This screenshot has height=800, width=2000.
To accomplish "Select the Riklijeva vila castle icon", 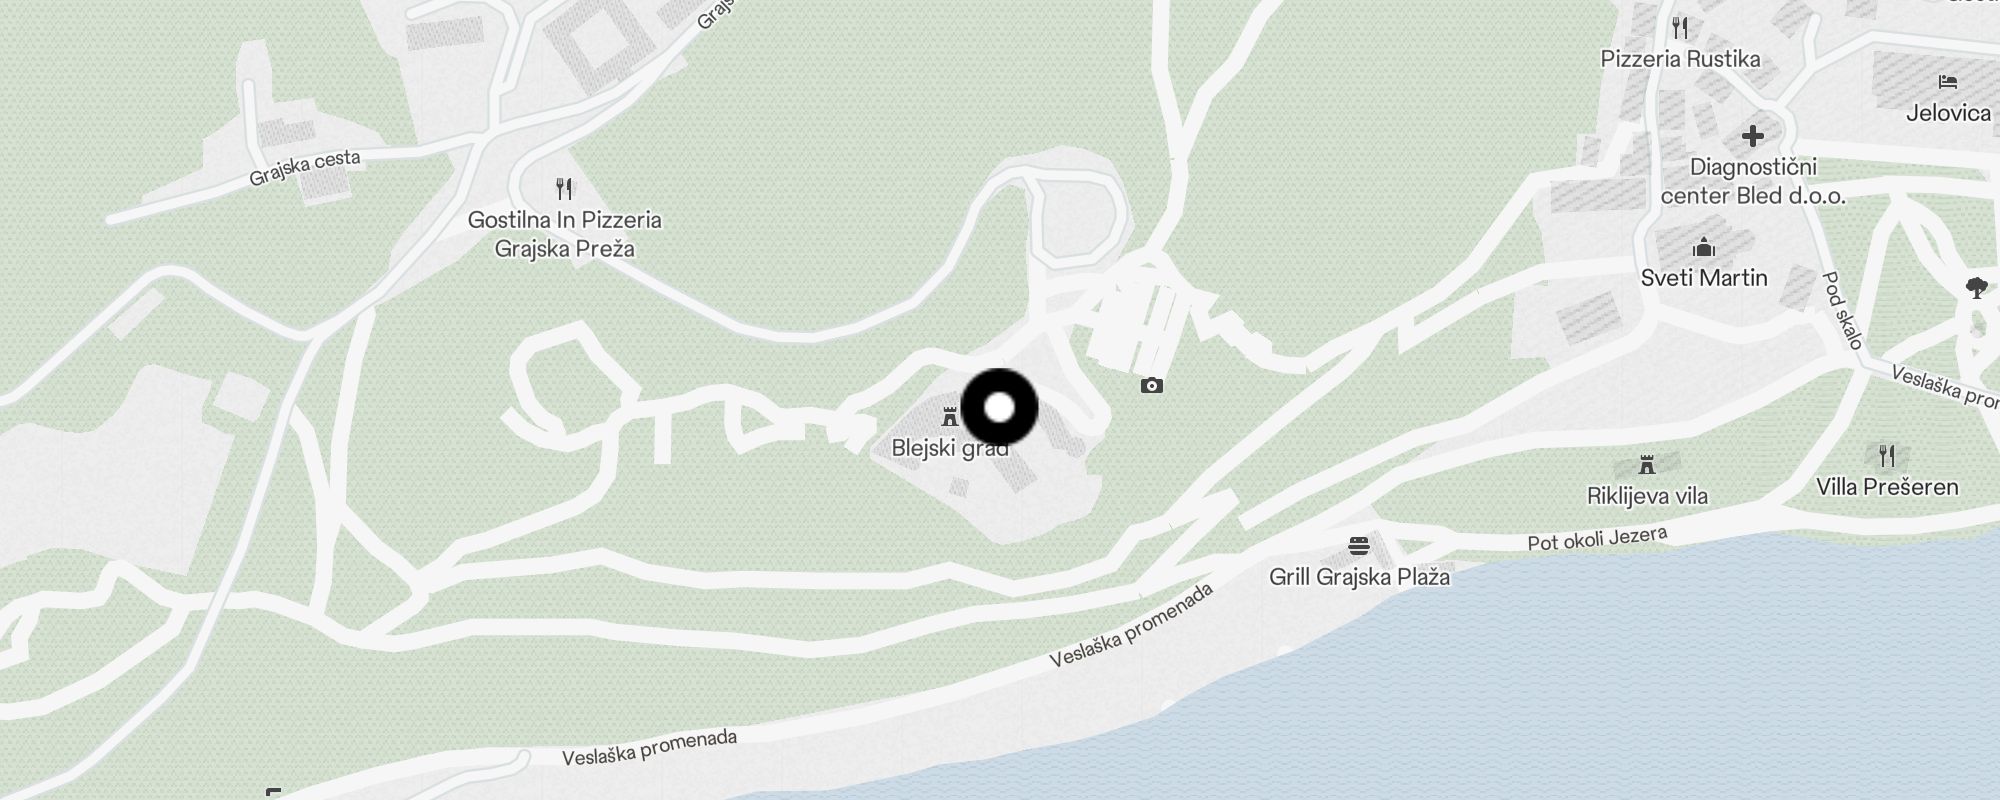I will (1646, 465).
